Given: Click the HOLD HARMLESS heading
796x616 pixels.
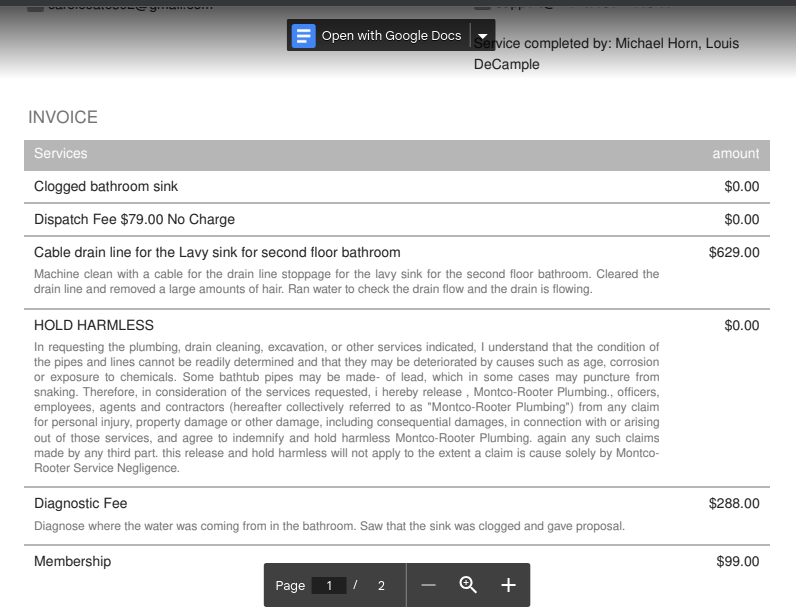Looking at the screenshot, I should [x=94, y=326].
